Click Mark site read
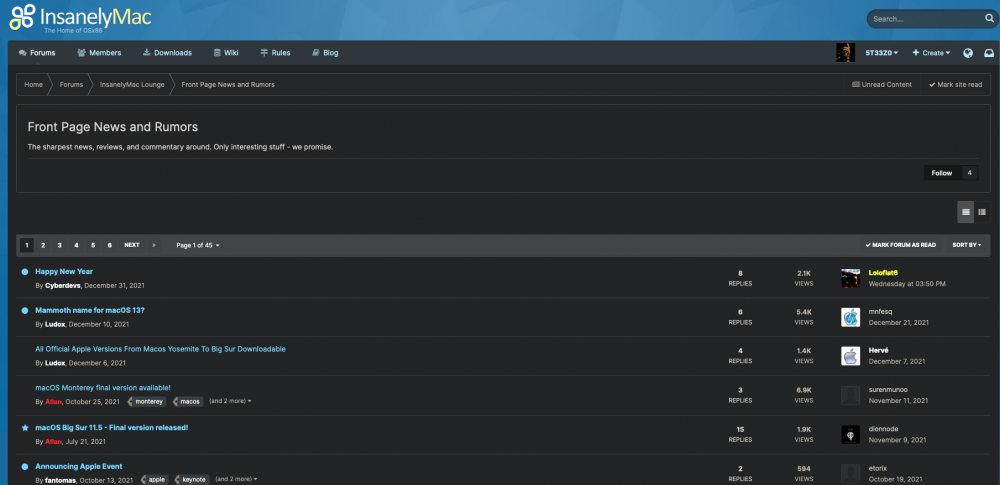Viewport: 1000px width, 485px height. pyautogui.click(x=955, y=84)
